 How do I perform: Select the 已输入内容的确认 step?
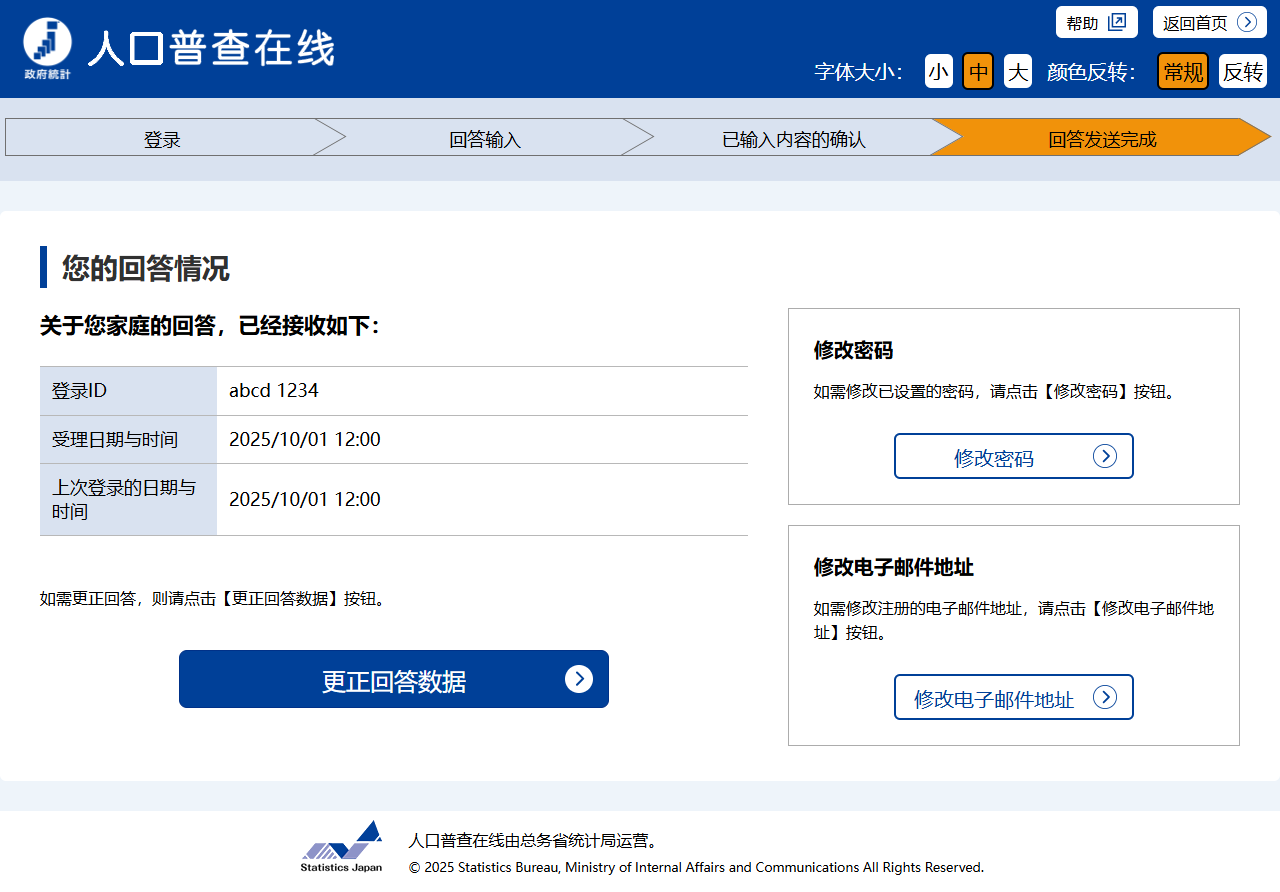click(793, 138)
